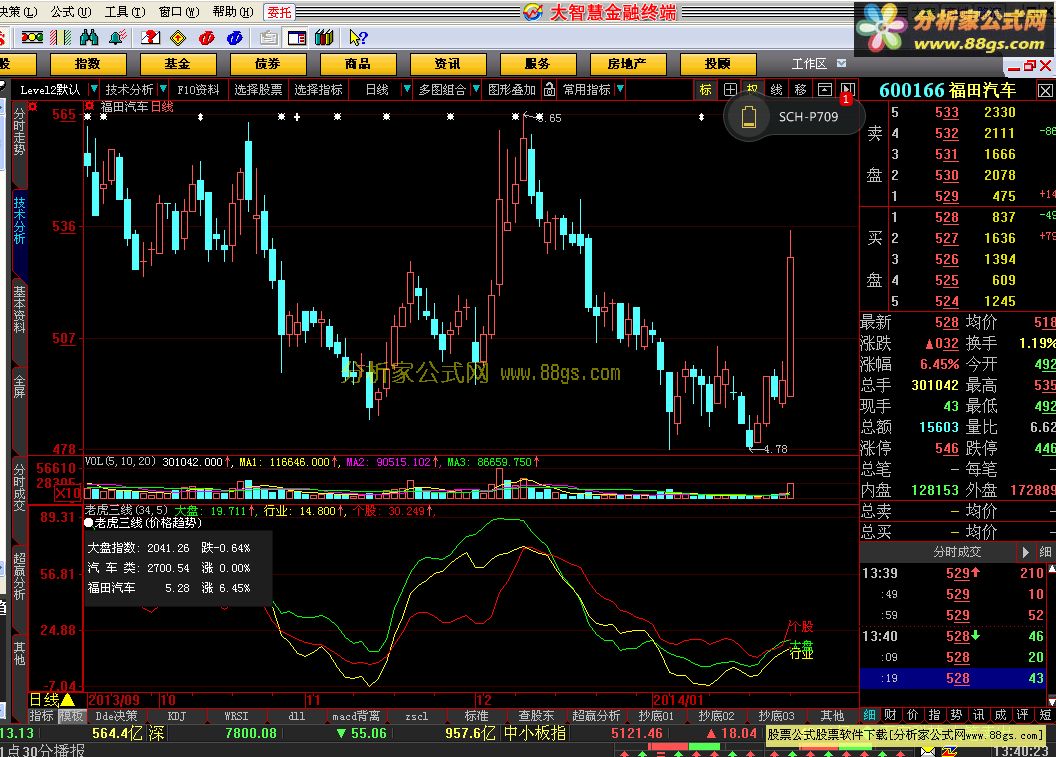Switch to the Dde决策 indicator tab
1056x757 pixels.
(117, 716)
